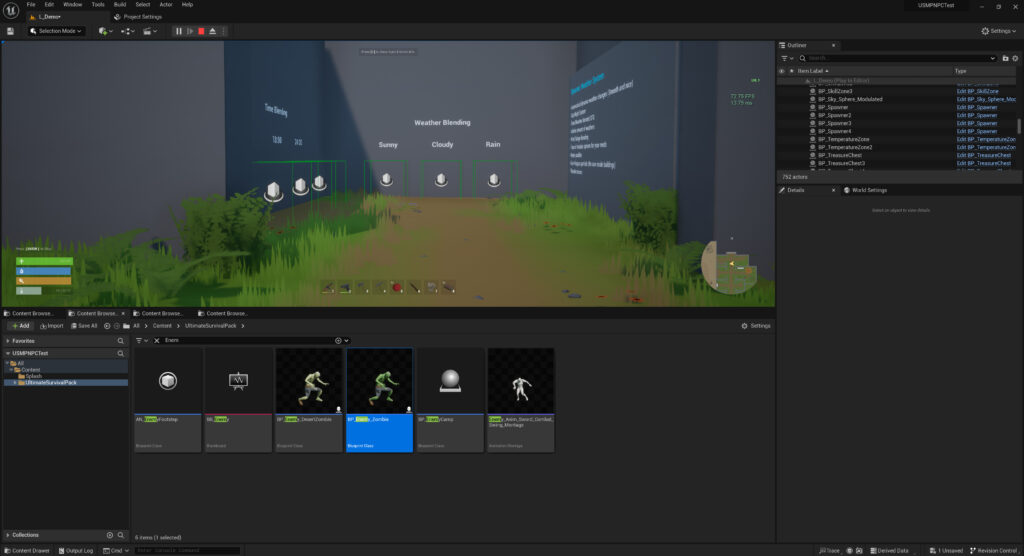Viewport: 1024px width, 556px height.
Task: Open the asset filter dropdown
Action: point(142,341)
